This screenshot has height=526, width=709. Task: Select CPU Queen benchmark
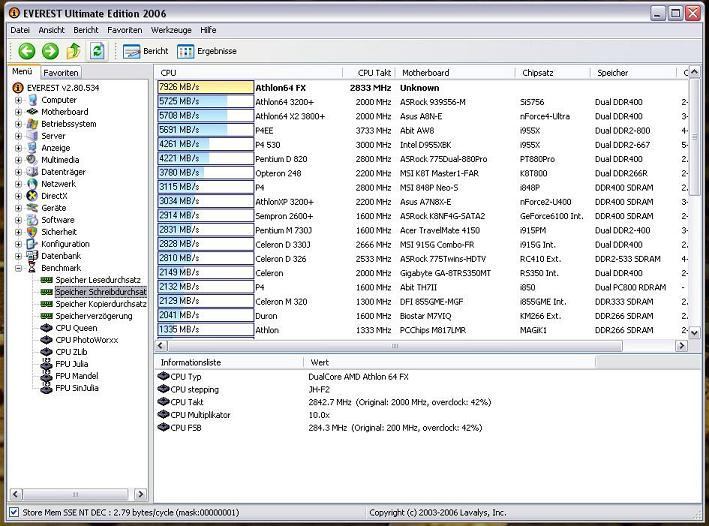(x=76, y=328)
